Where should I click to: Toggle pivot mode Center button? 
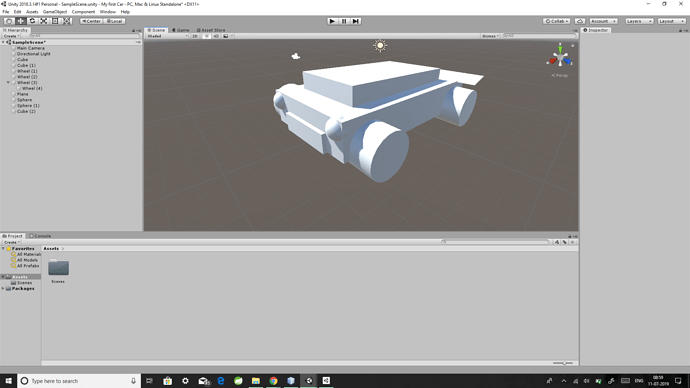click(x=91, y=21)
